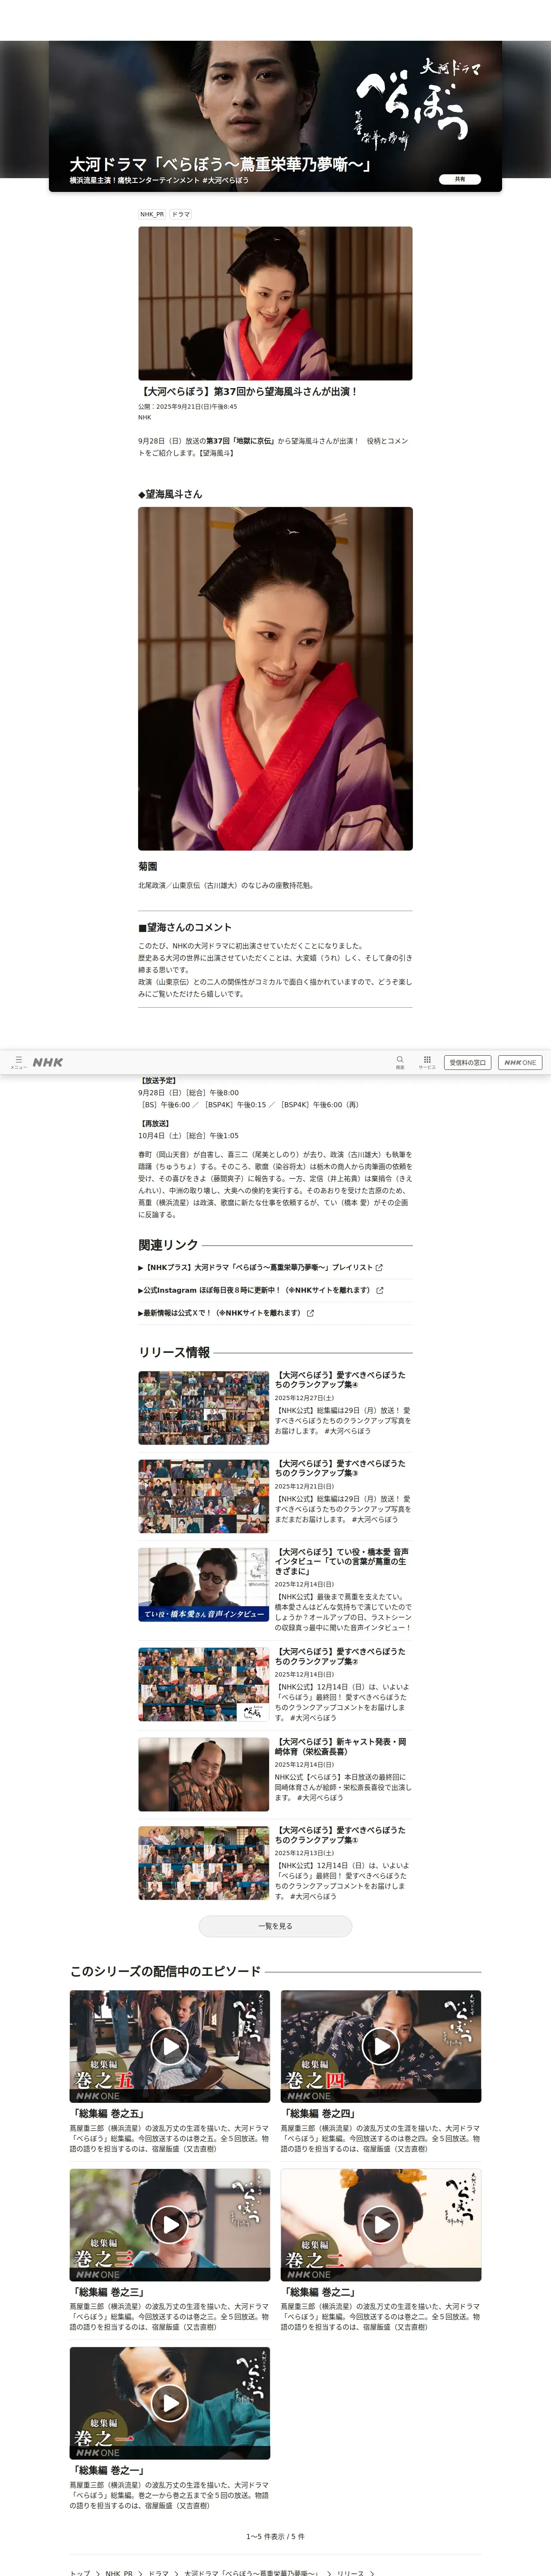Open thumbnail for 岡崎体育 cast announcement

(203, 1774)
